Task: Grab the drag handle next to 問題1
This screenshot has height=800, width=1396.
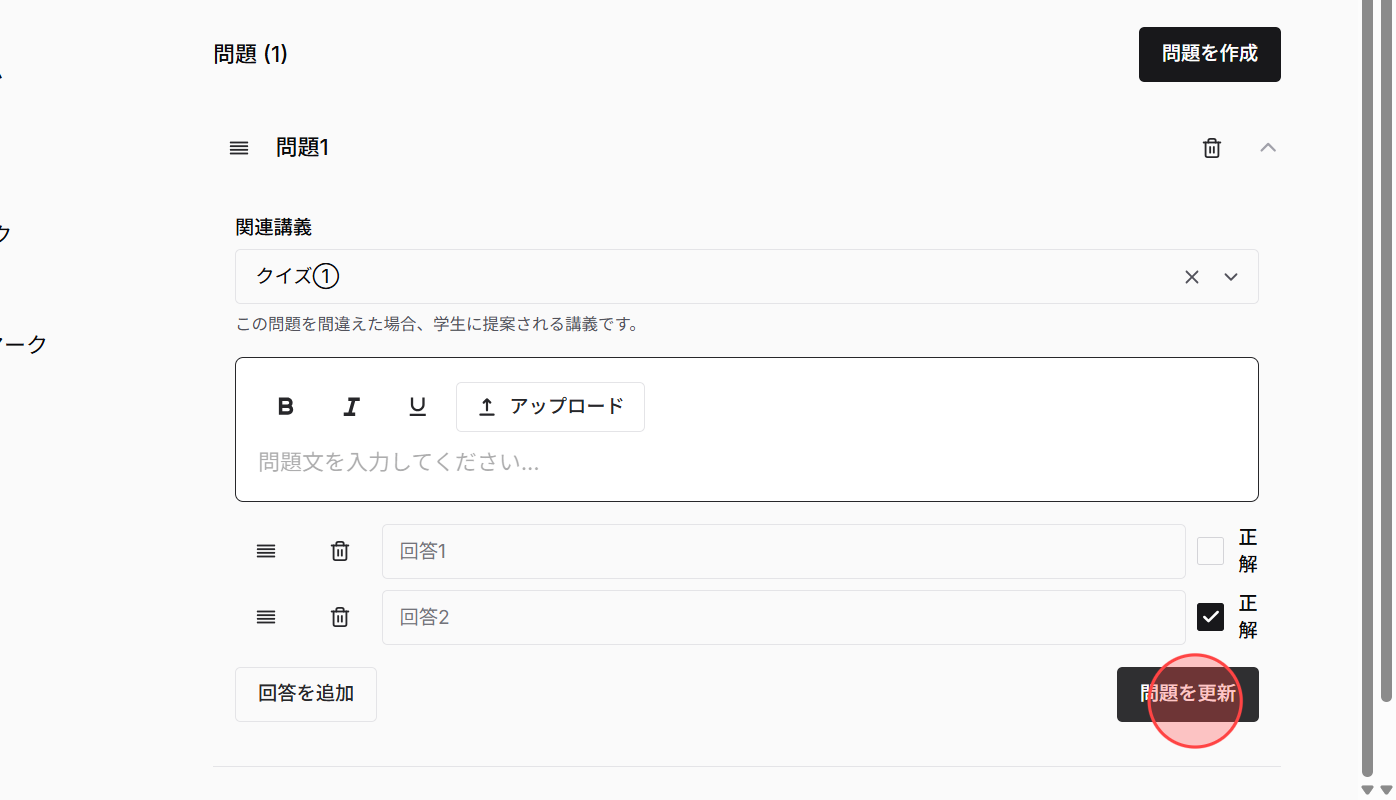Action: (x=238, y=147)
